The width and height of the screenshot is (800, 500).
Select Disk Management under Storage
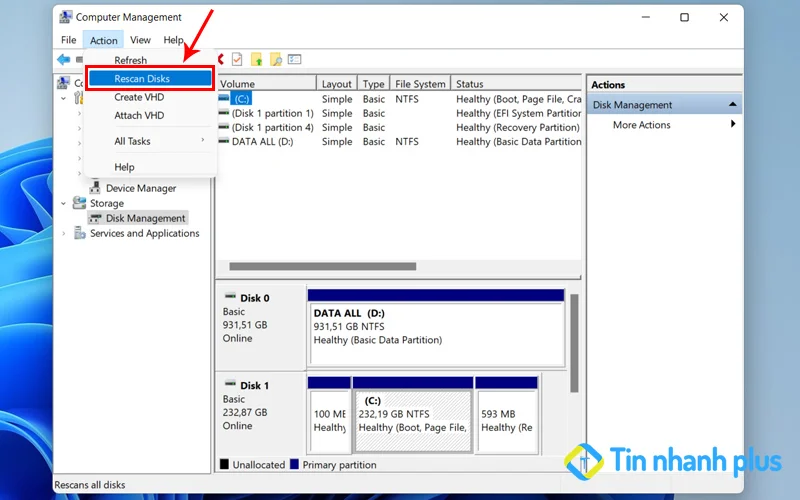145,218
